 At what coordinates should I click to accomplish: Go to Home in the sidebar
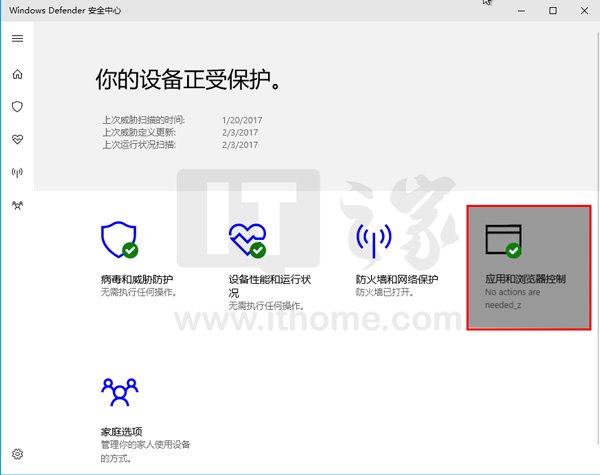(x=17, y=74)
